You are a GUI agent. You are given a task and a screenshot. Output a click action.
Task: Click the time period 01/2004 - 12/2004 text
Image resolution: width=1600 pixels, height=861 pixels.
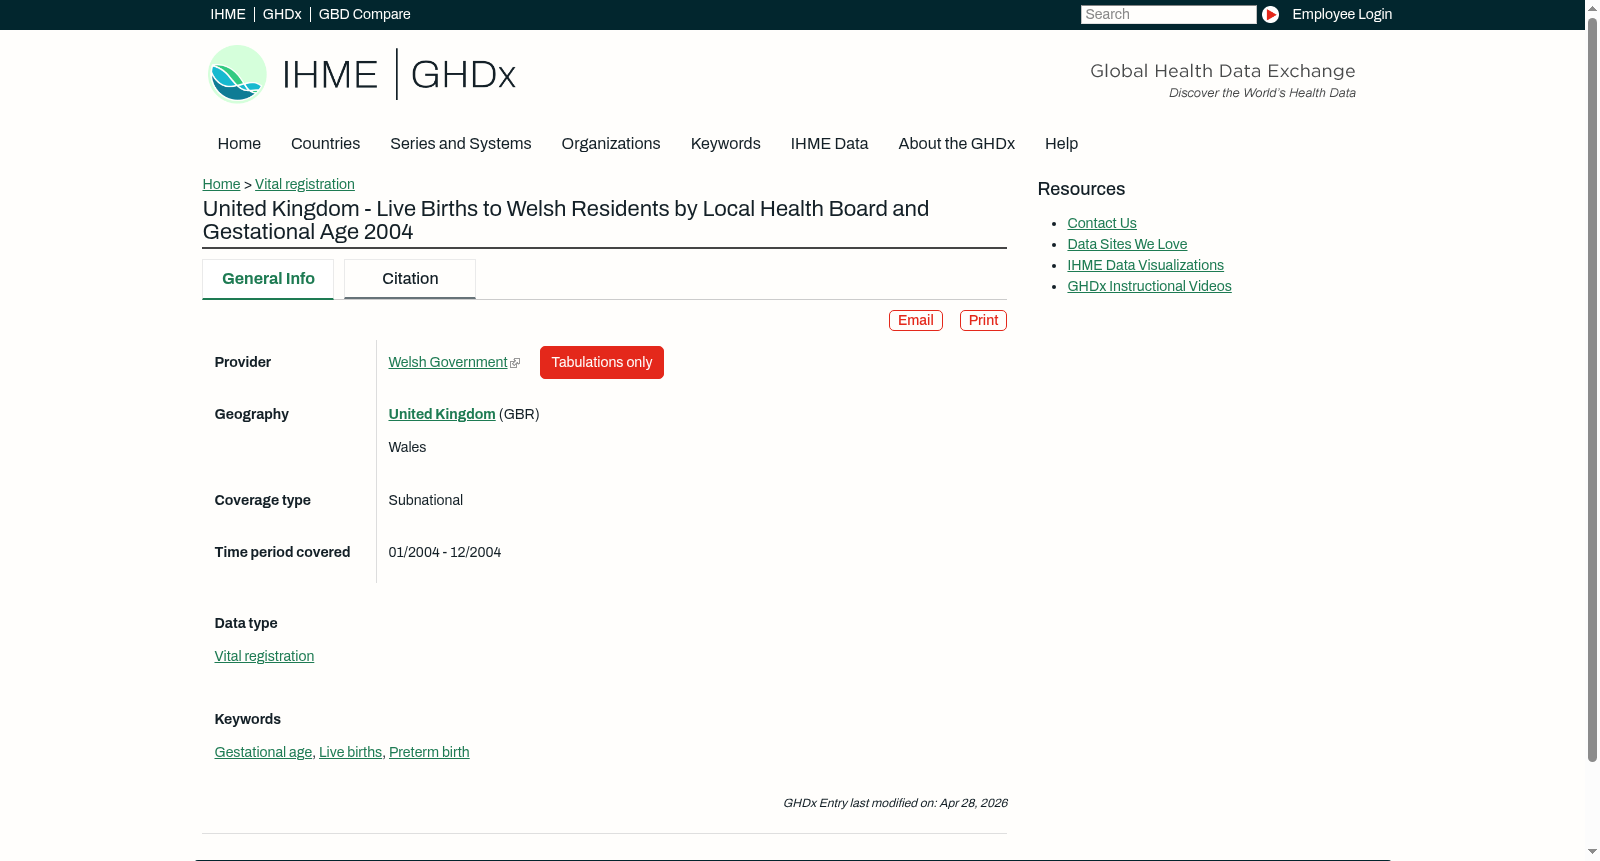coord(445,552)
